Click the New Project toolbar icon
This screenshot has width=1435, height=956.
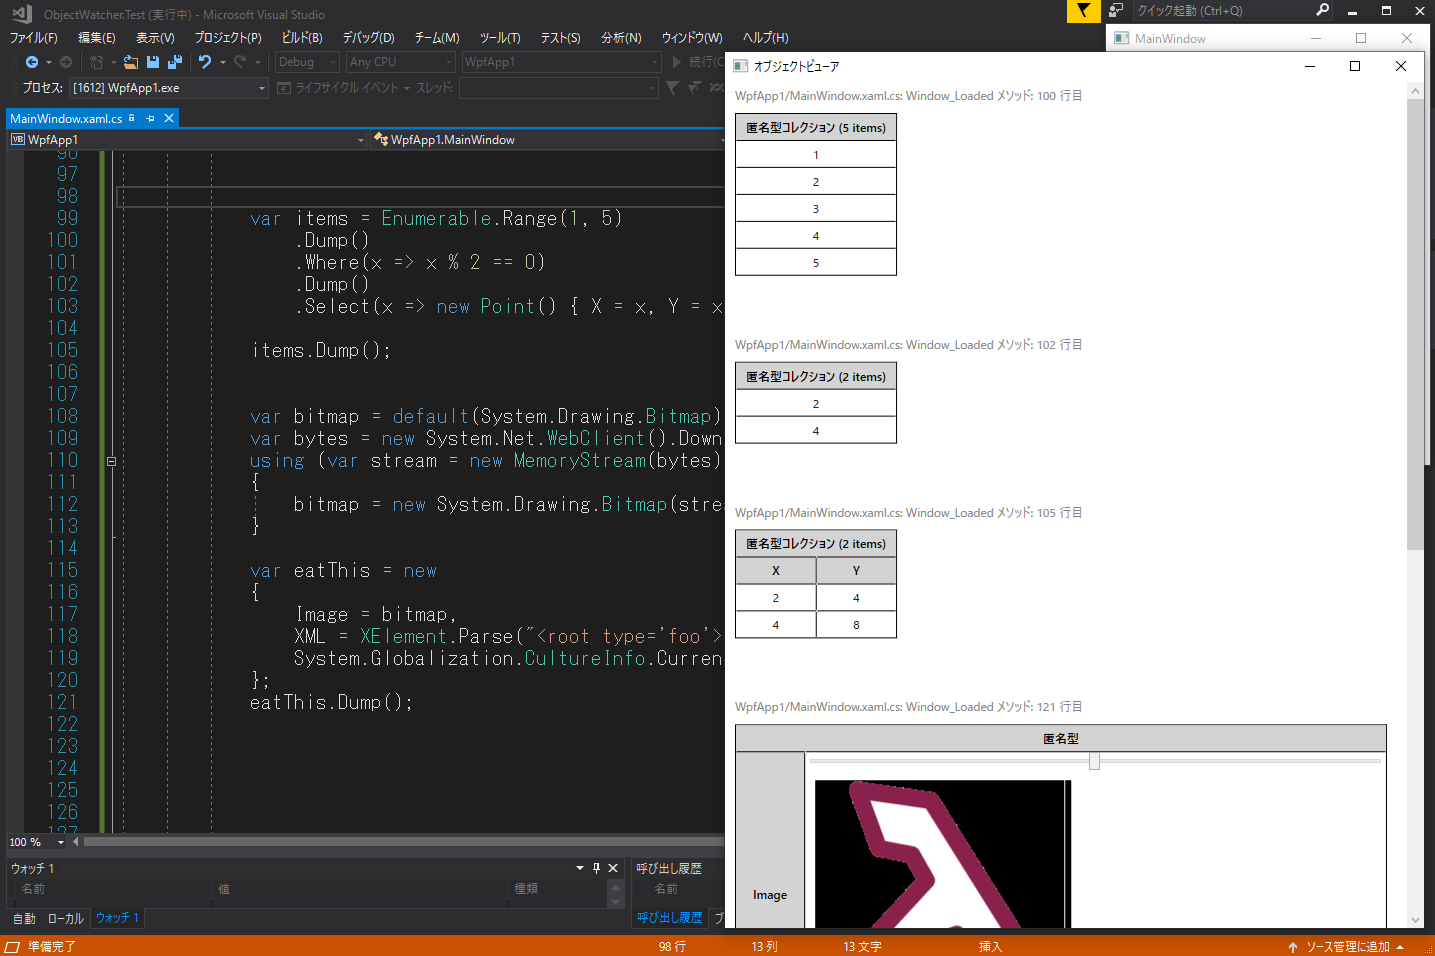pos(97,62)
